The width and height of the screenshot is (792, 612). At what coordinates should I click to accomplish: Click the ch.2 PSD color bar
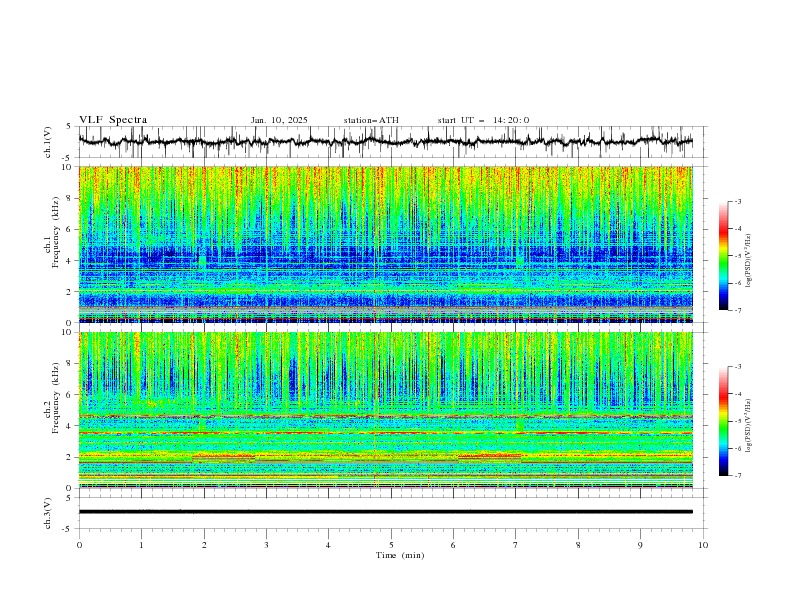pos(724,421)
